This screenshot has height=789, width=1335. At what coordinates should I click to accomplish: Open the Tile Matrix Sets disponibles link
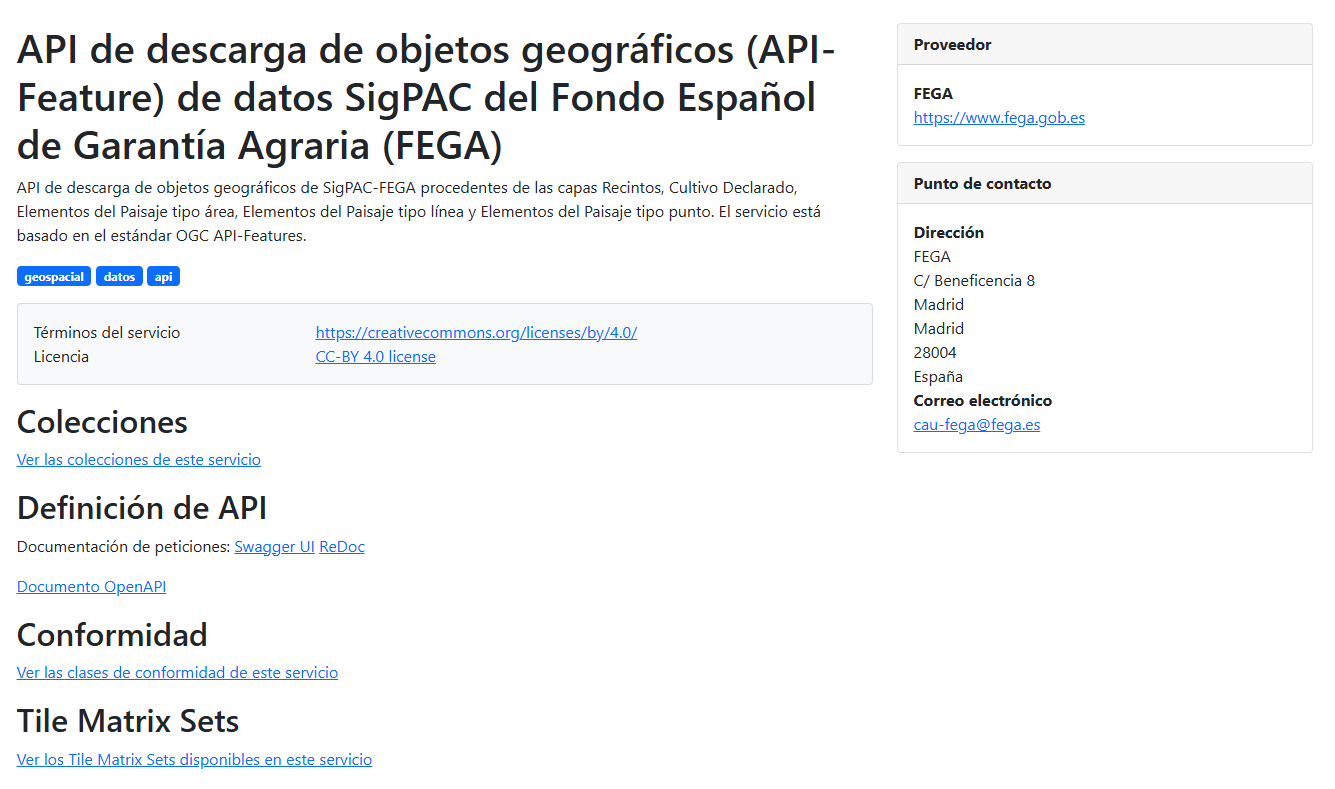[194, 760]
